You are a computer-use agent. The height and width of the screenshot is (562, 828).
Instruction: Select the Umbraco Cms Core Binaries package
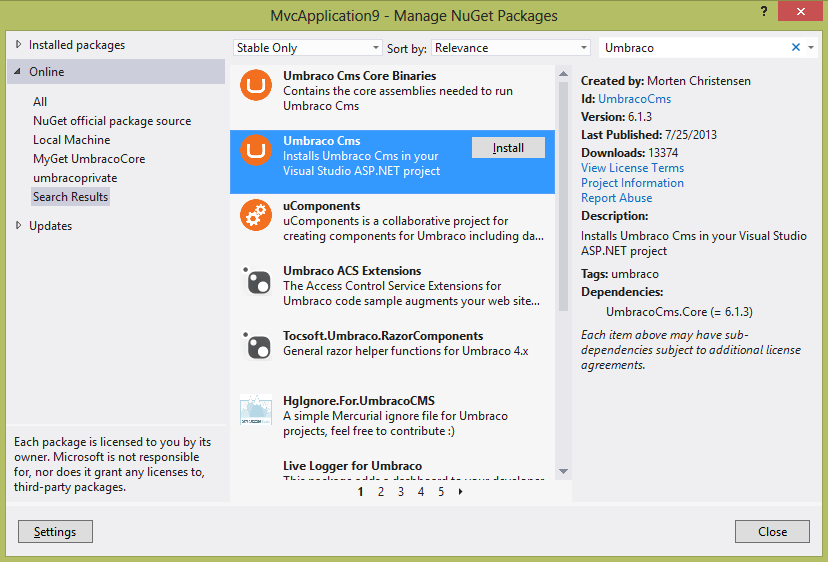(x=392, y=97)
